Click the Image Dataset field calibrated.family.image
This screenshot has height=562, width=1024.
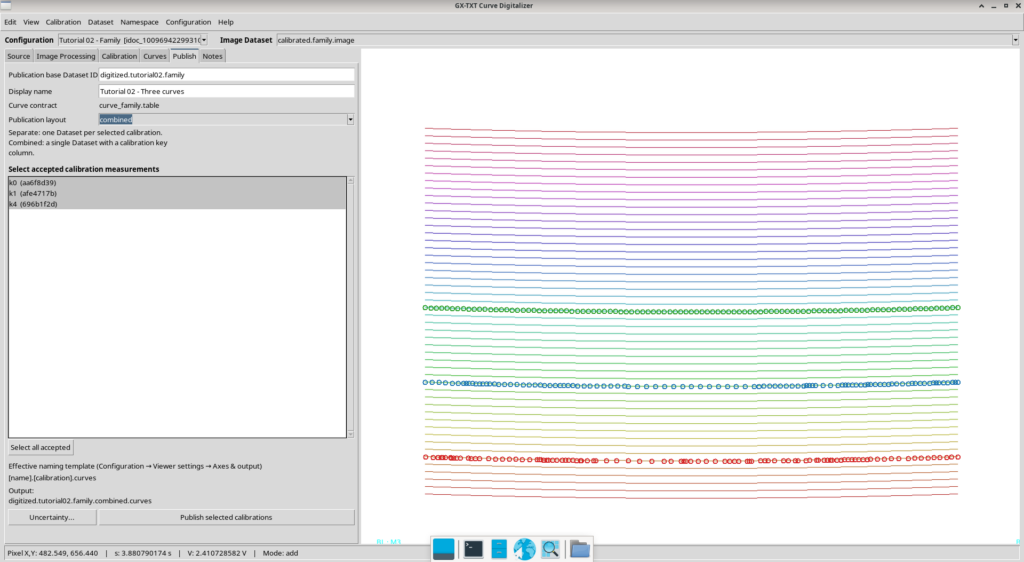(644, 40)
